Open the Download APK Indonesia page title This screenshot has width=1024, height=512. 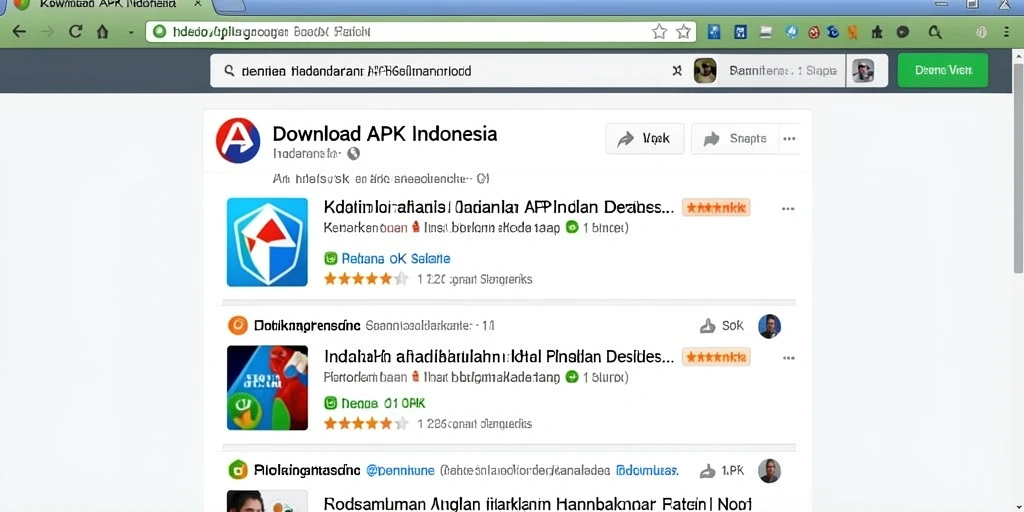pos(385,134)
